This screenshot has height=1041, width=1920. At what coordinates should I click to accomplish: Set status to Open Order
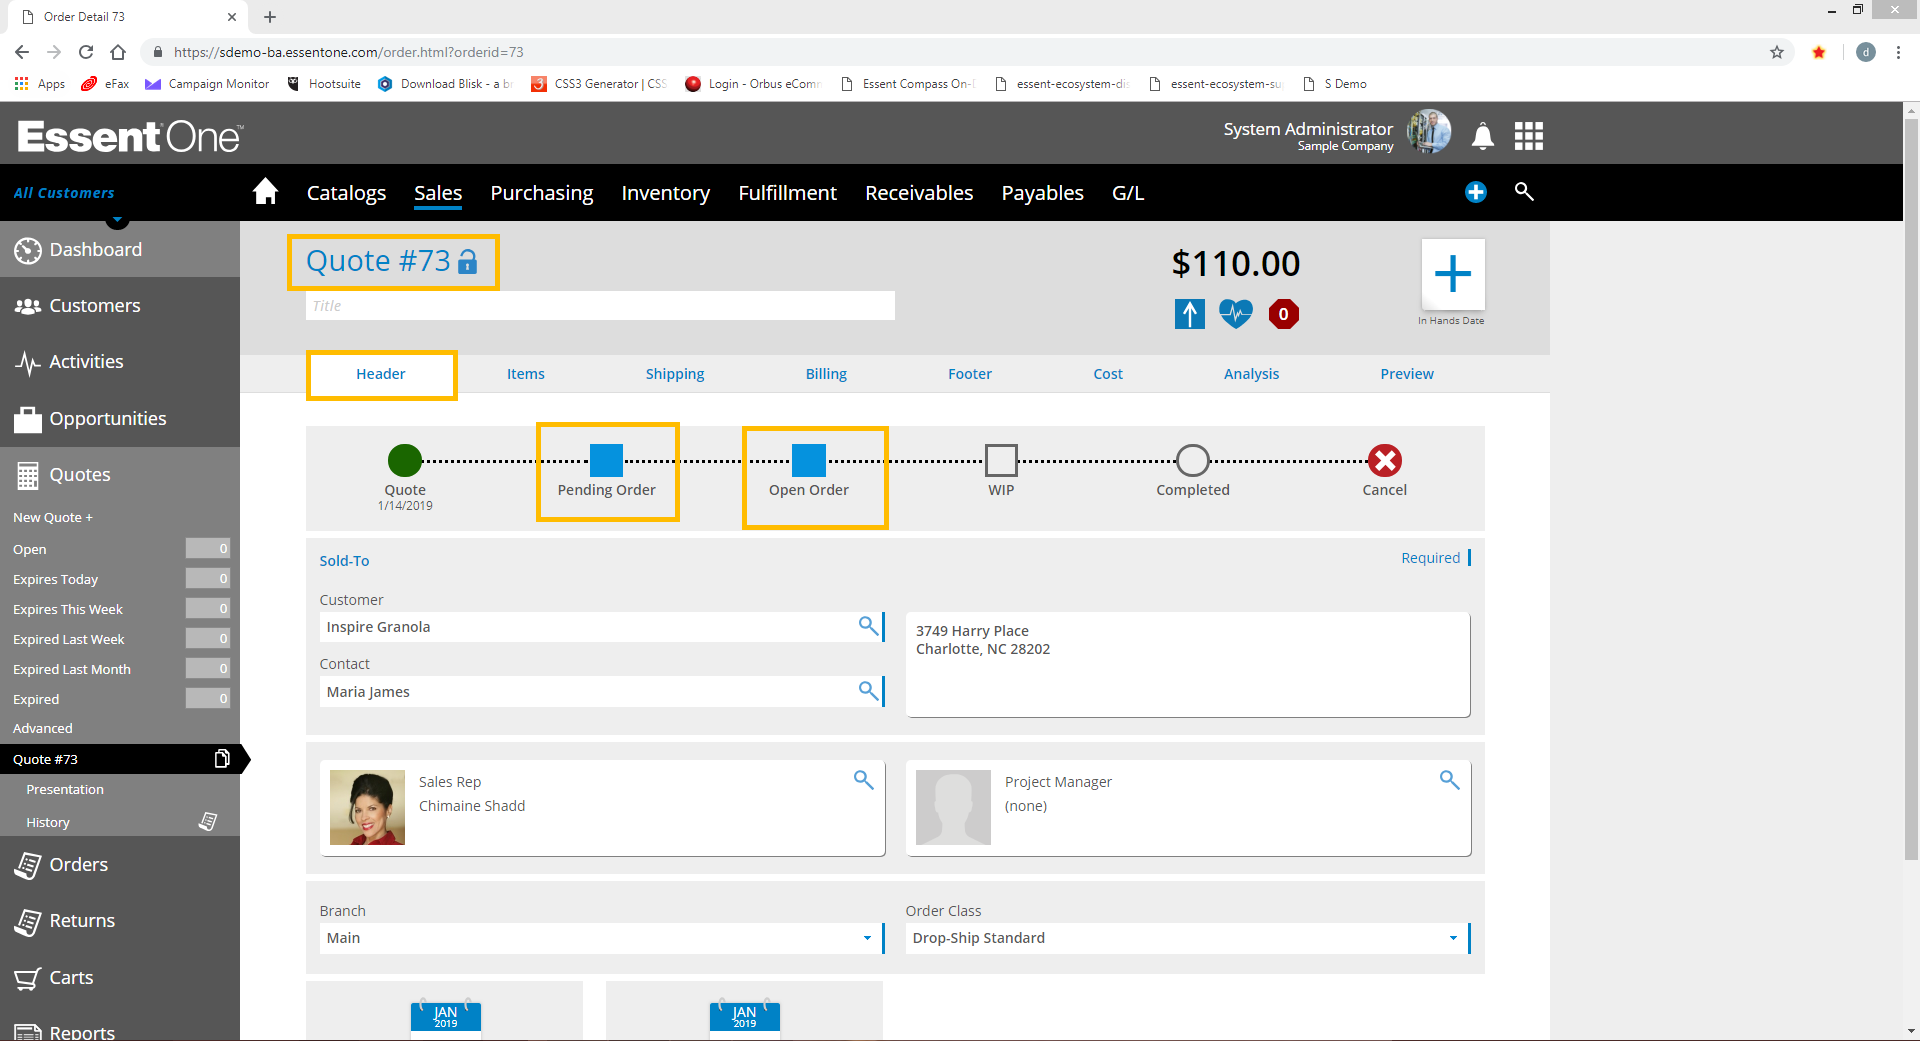tap(809, 460)
